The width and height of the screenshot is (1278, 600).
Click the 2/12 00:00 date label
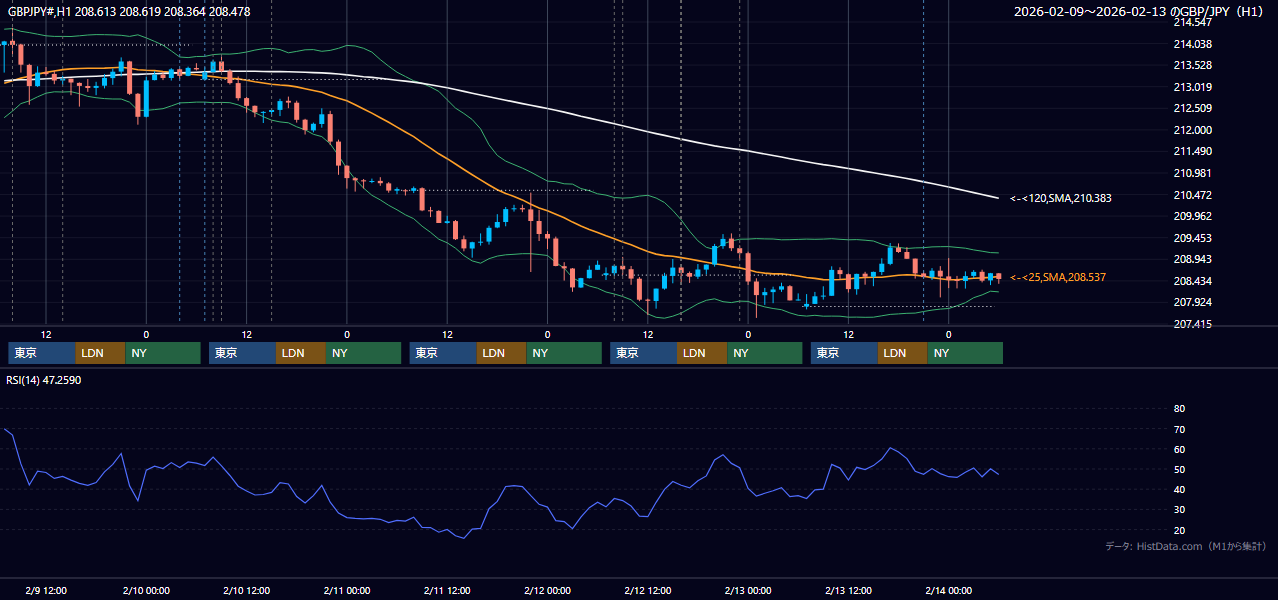tap(547, 590)
